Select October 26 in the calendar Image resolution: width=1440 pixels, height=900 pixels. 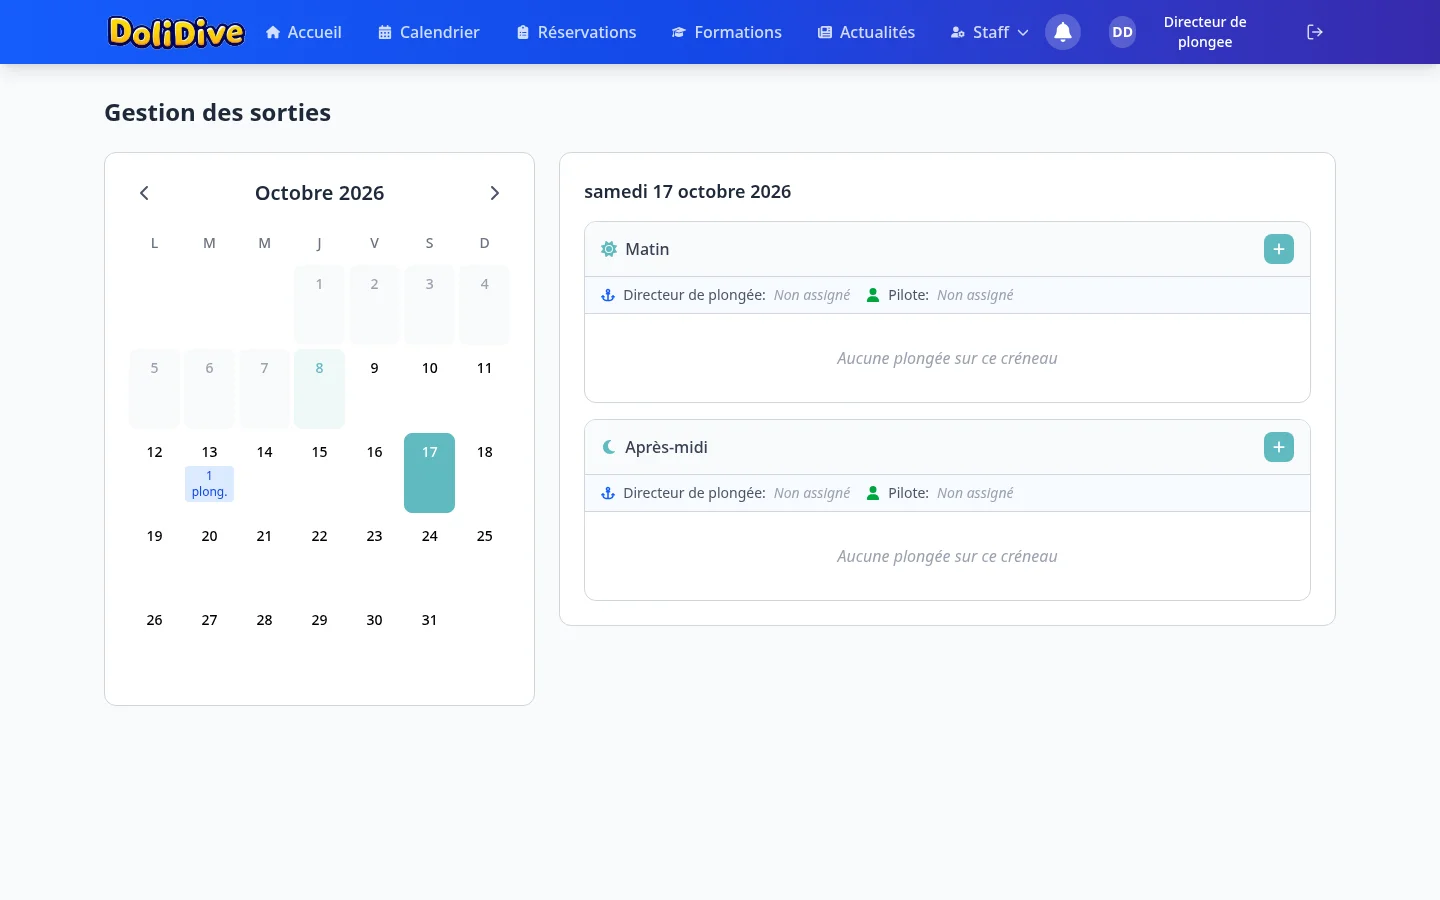tap(154, 641)
